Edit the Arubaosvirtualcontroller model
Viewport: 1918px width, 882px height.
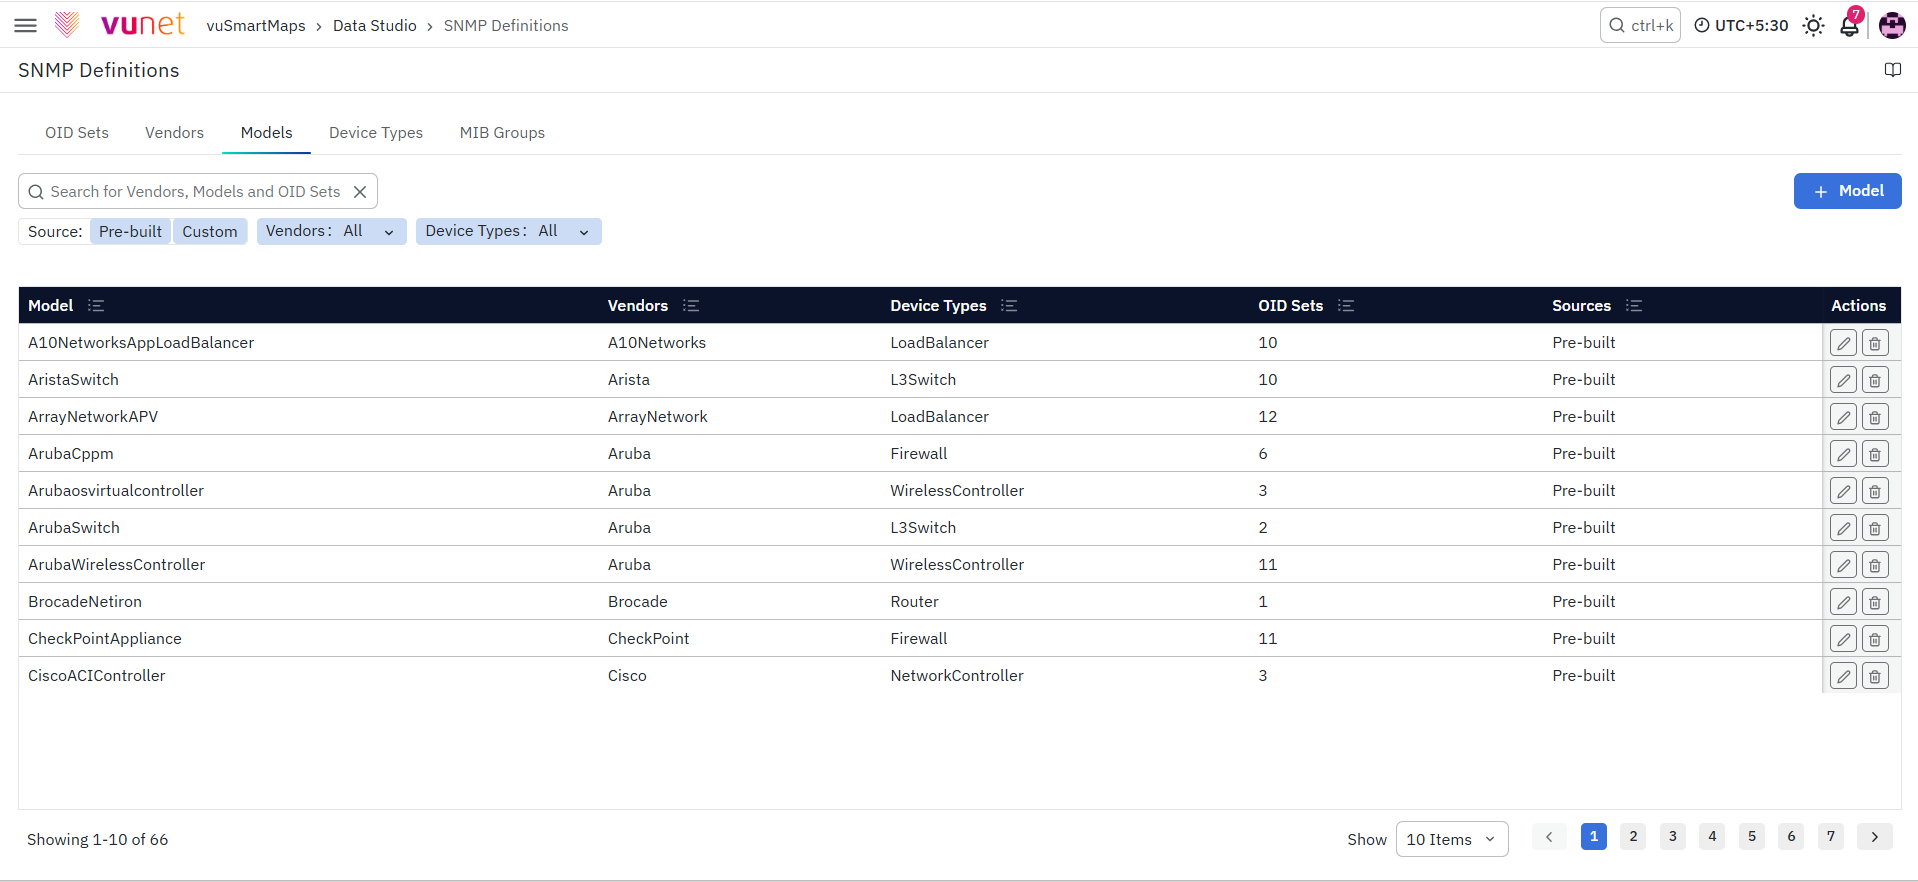1843,491
